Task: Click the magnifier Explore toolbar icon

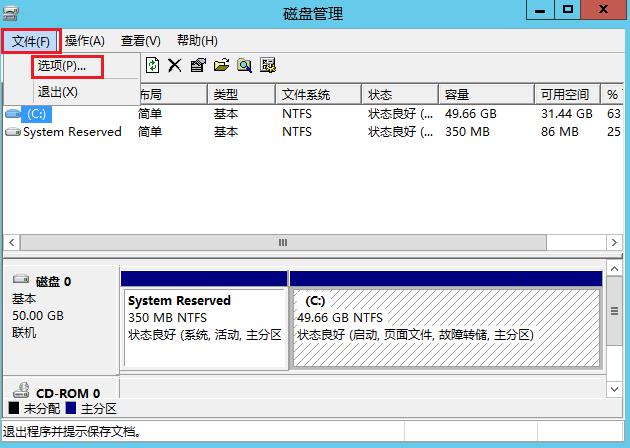Action: [x=245, y=65]
